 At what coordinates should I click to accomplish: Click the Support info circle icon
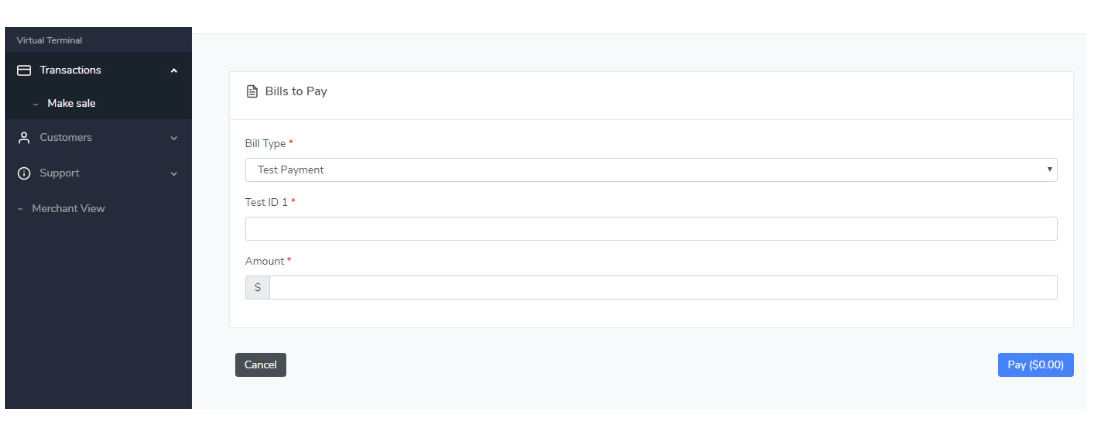coord(24,174)
